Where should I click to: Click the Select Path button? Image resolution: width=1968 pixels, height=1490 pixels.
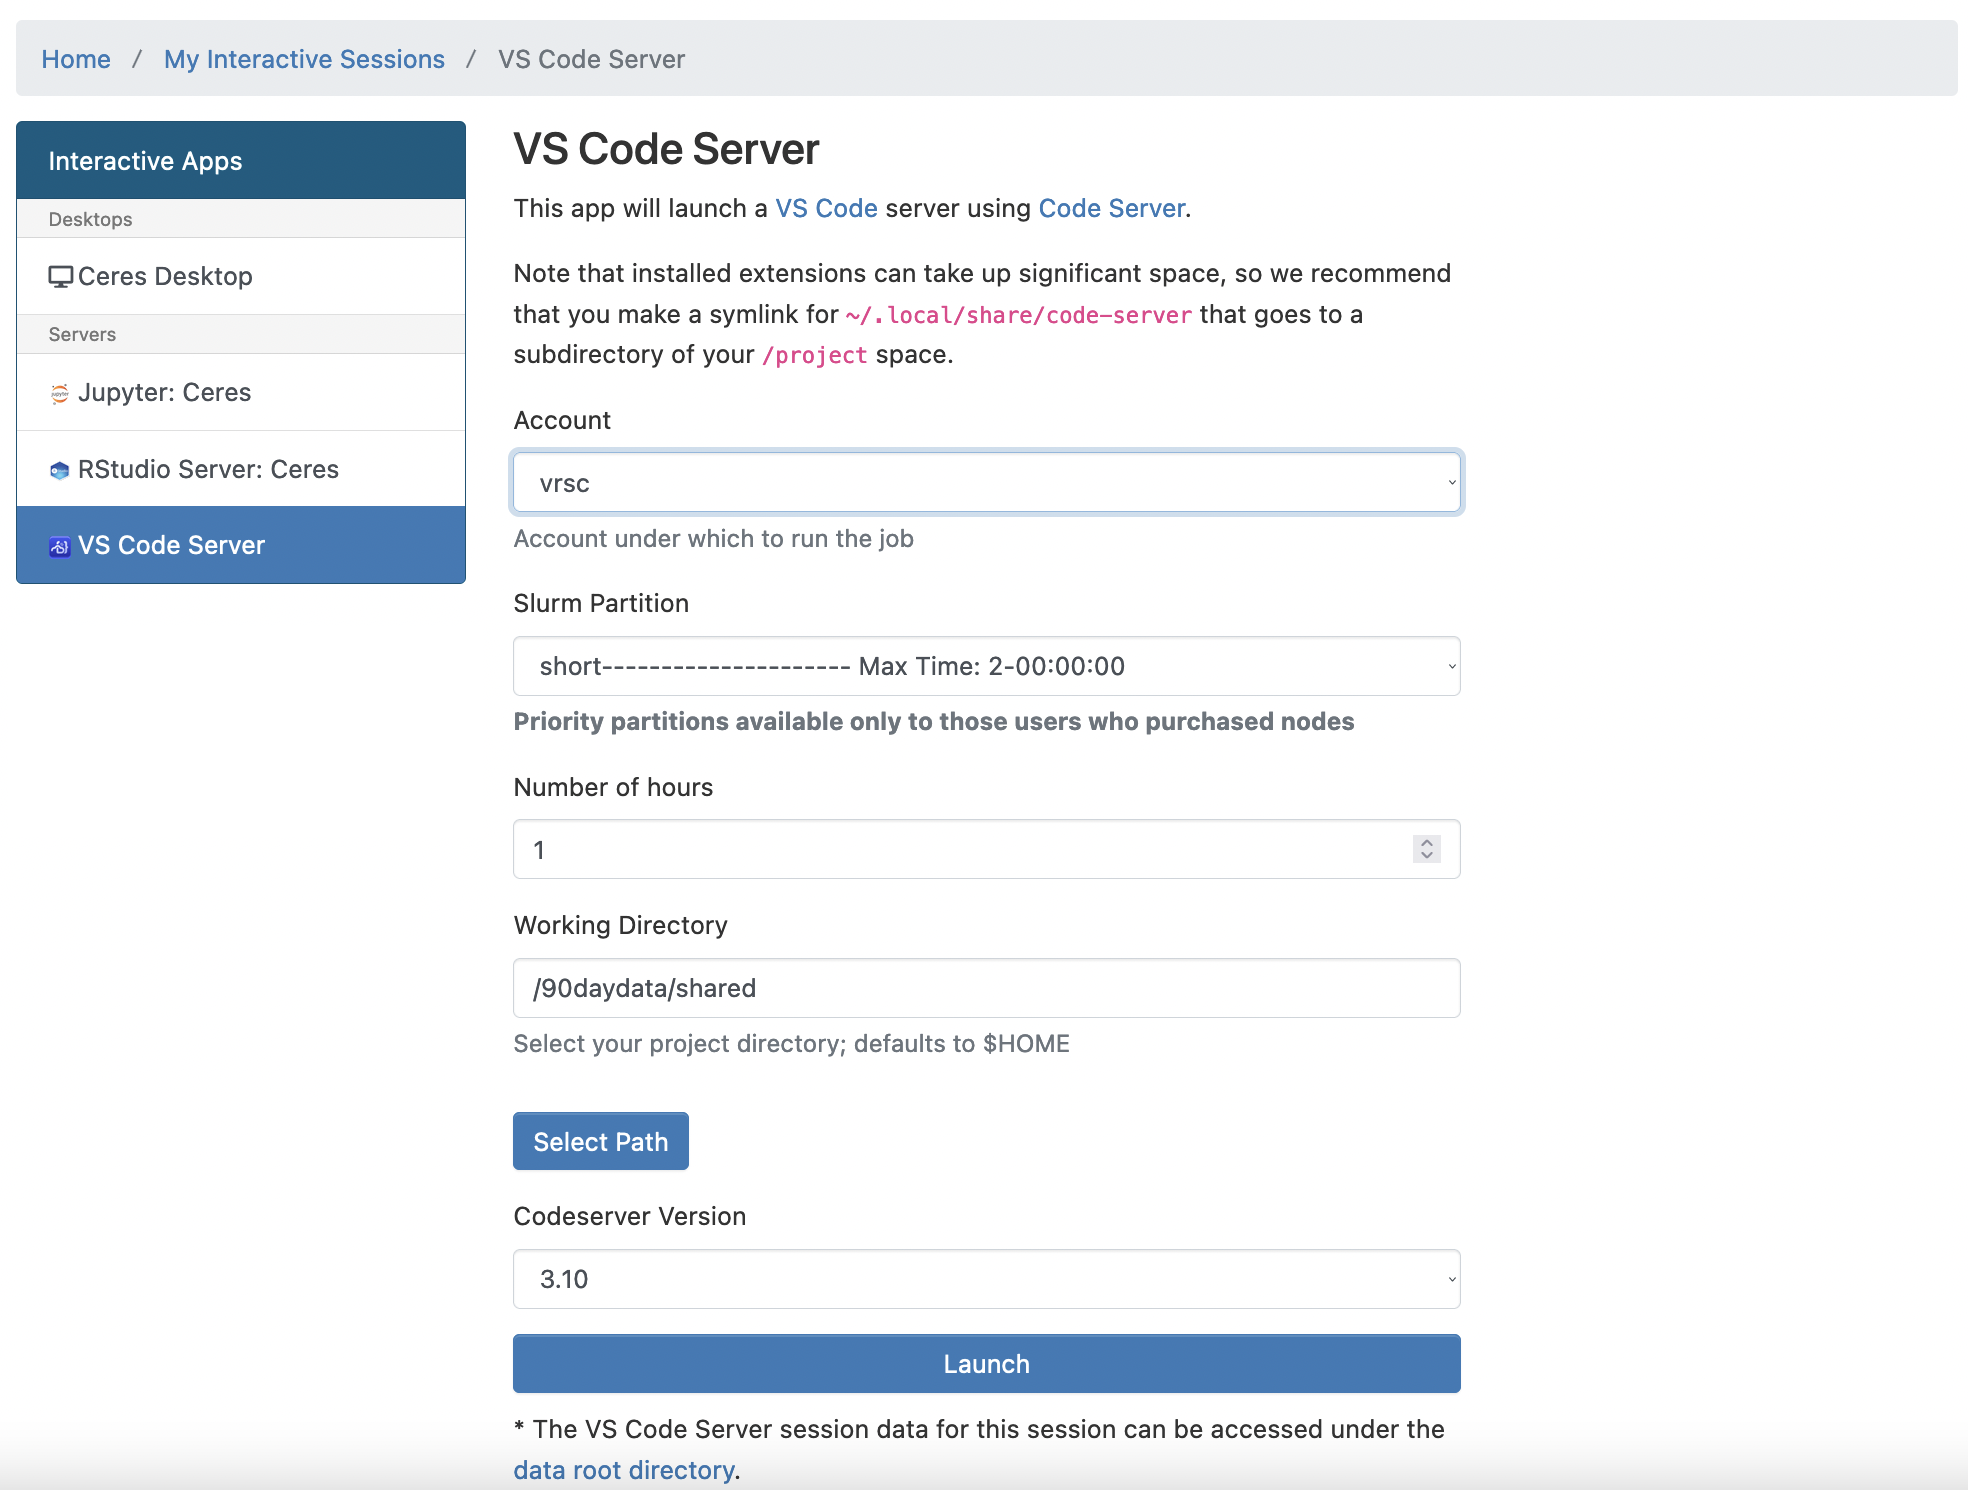click(600, 1141)
